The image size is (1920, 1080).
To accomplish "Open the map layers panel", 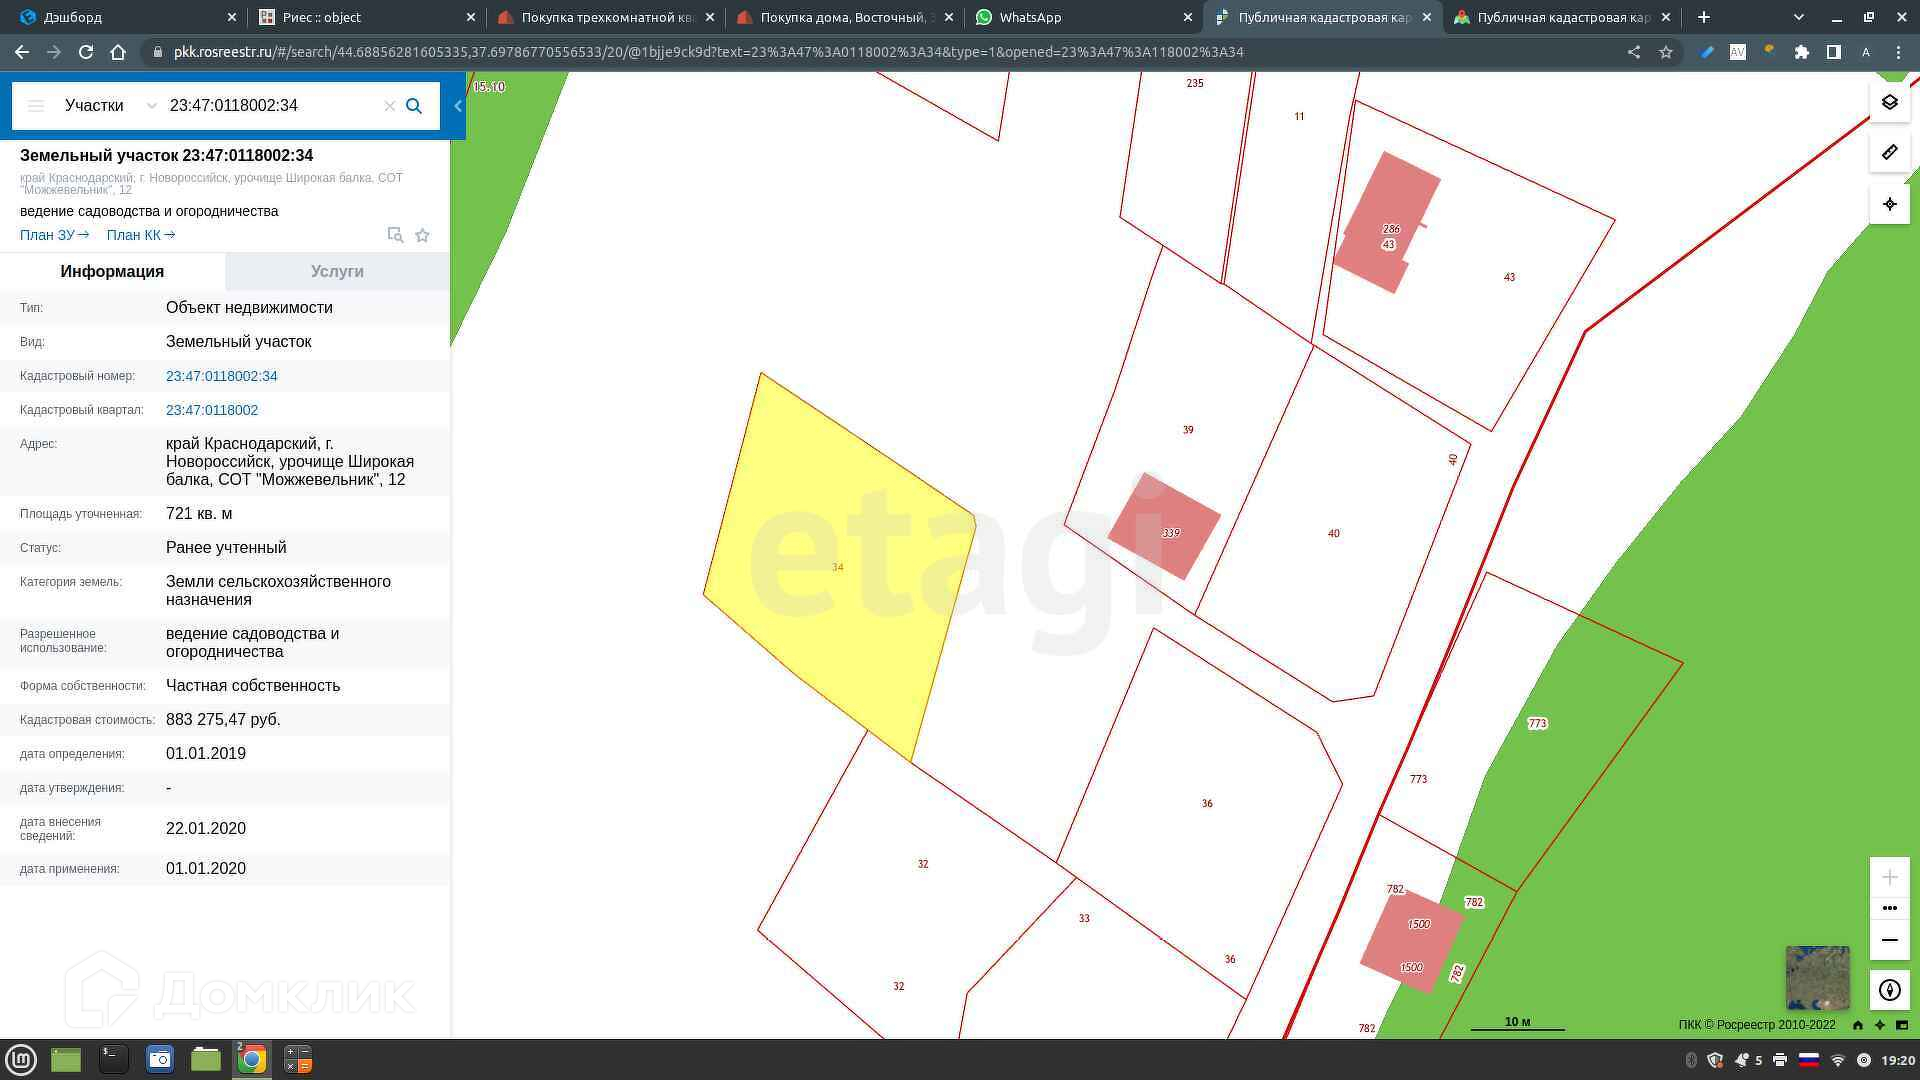I will (1889, 103).
